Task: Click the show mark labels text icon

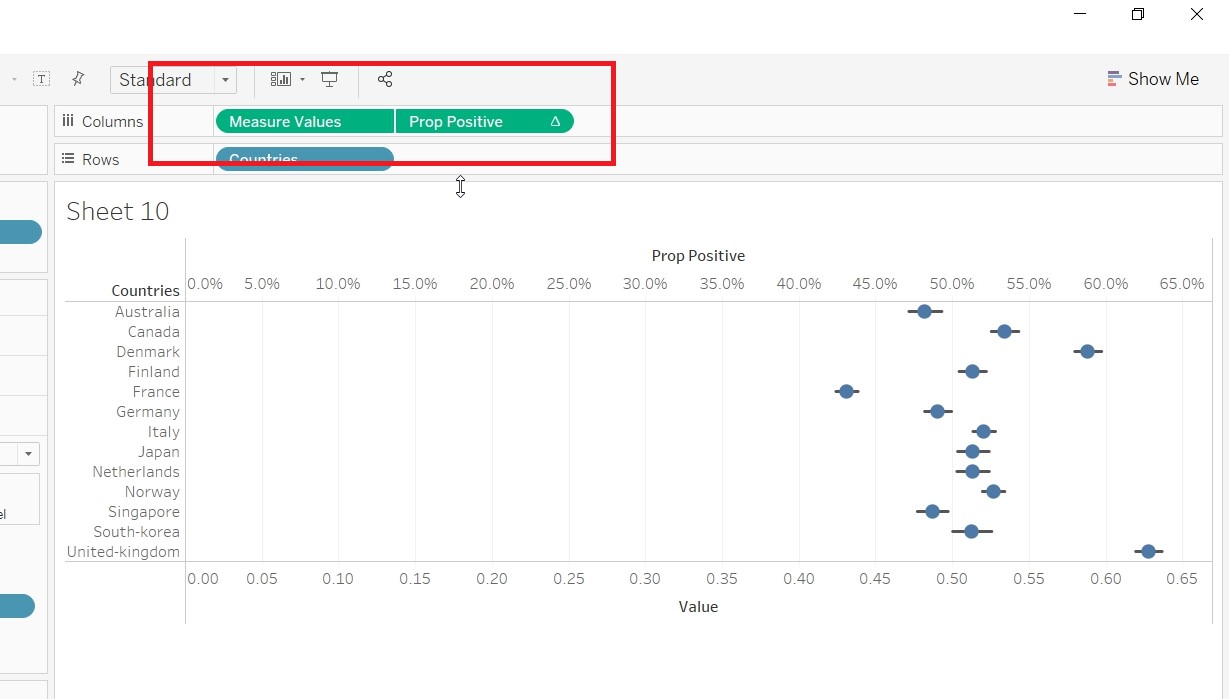Action: [x=42, y=79]
